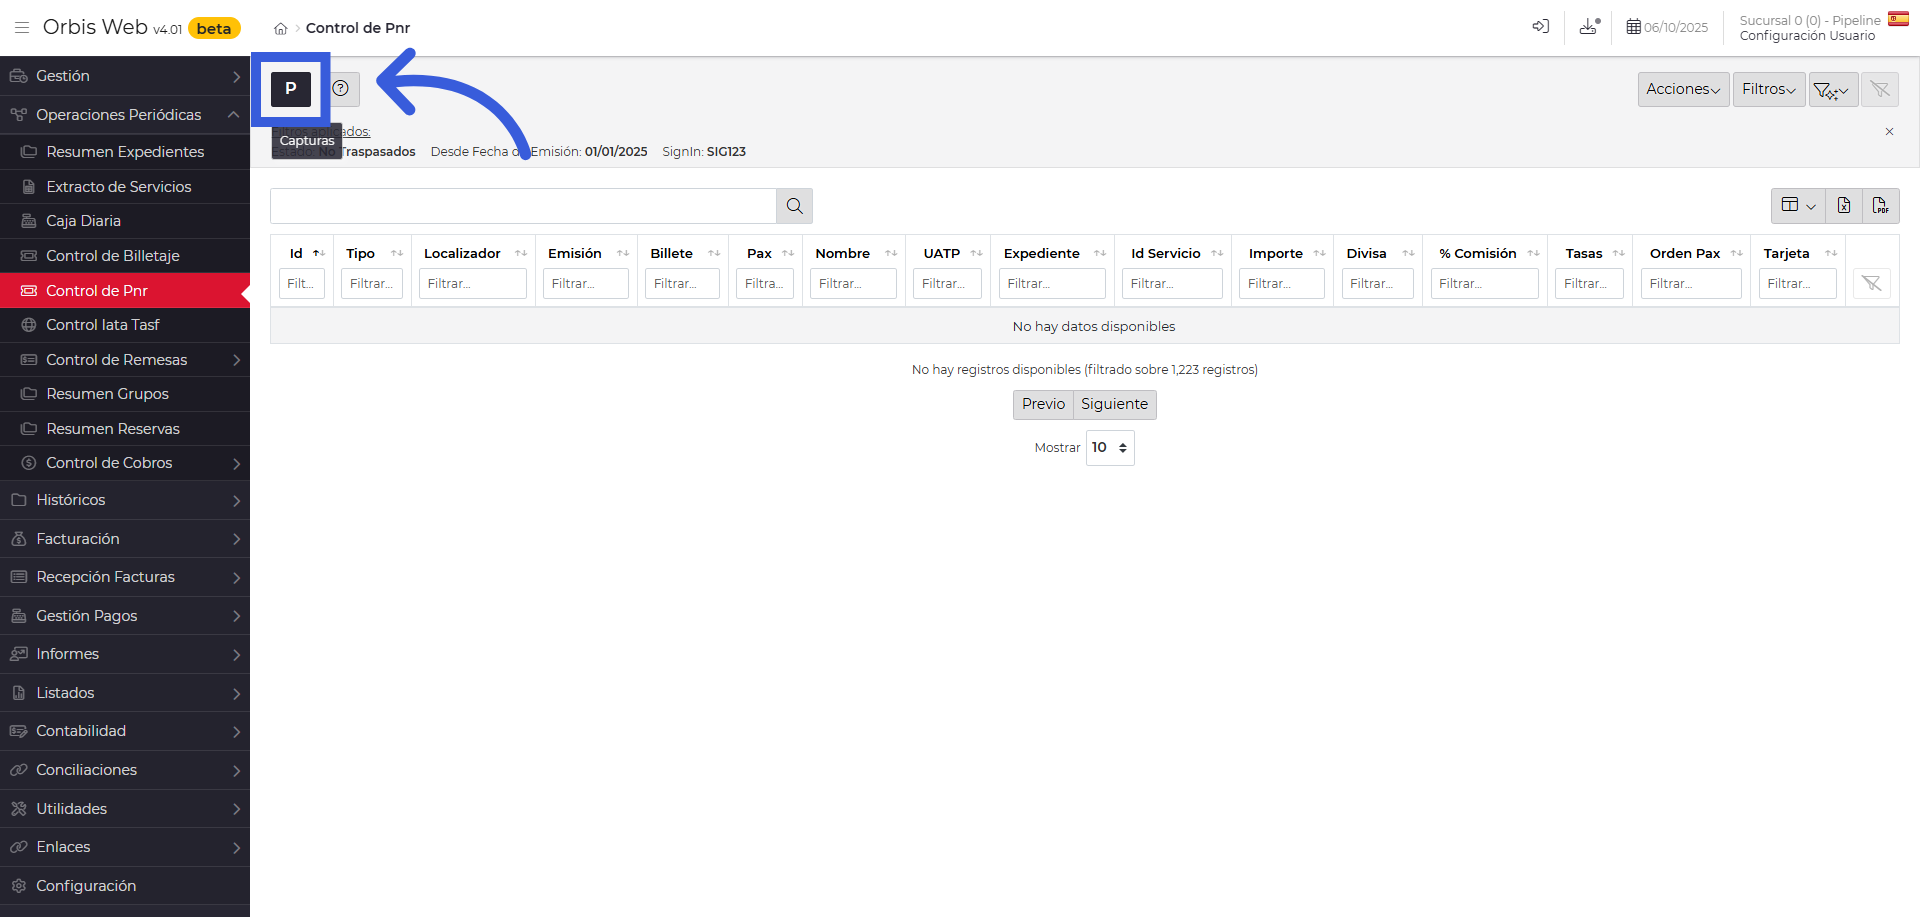Sort table by Divisa column header
This screenshot has width=1920, height=917.
point(1378,254)
